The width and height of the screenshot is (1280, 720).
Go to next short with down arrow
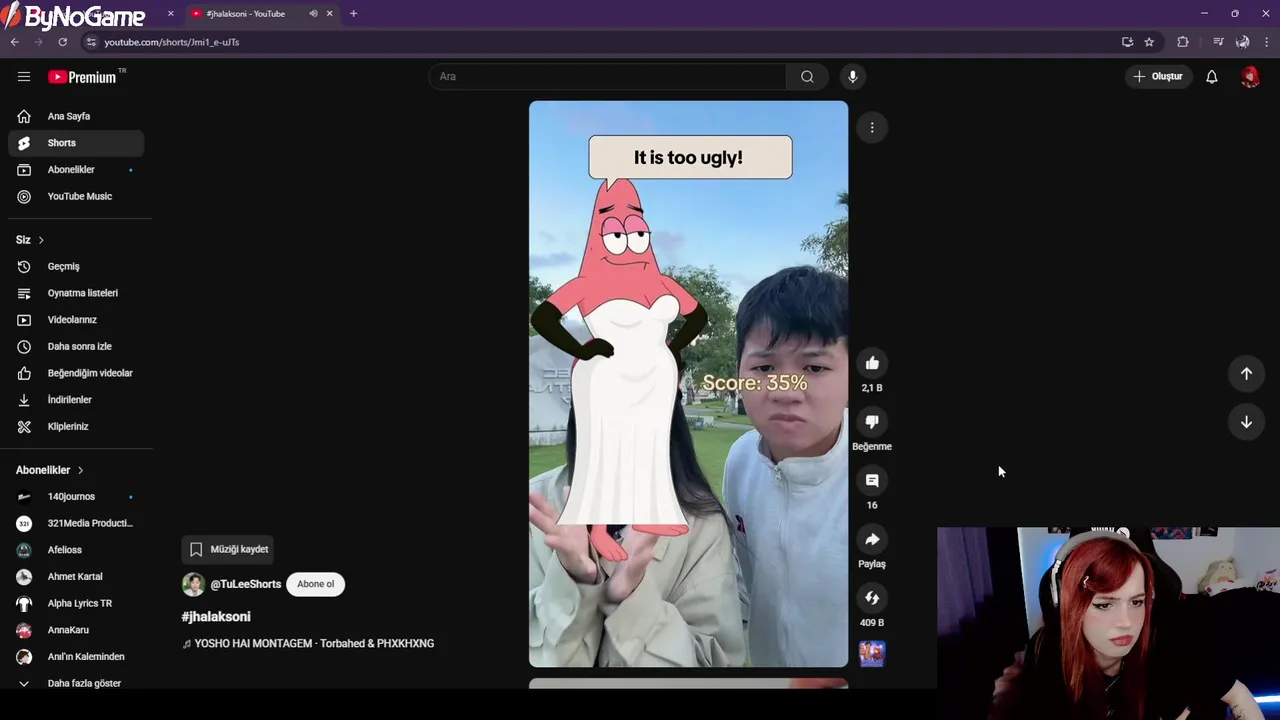[x=1246, y=422]
